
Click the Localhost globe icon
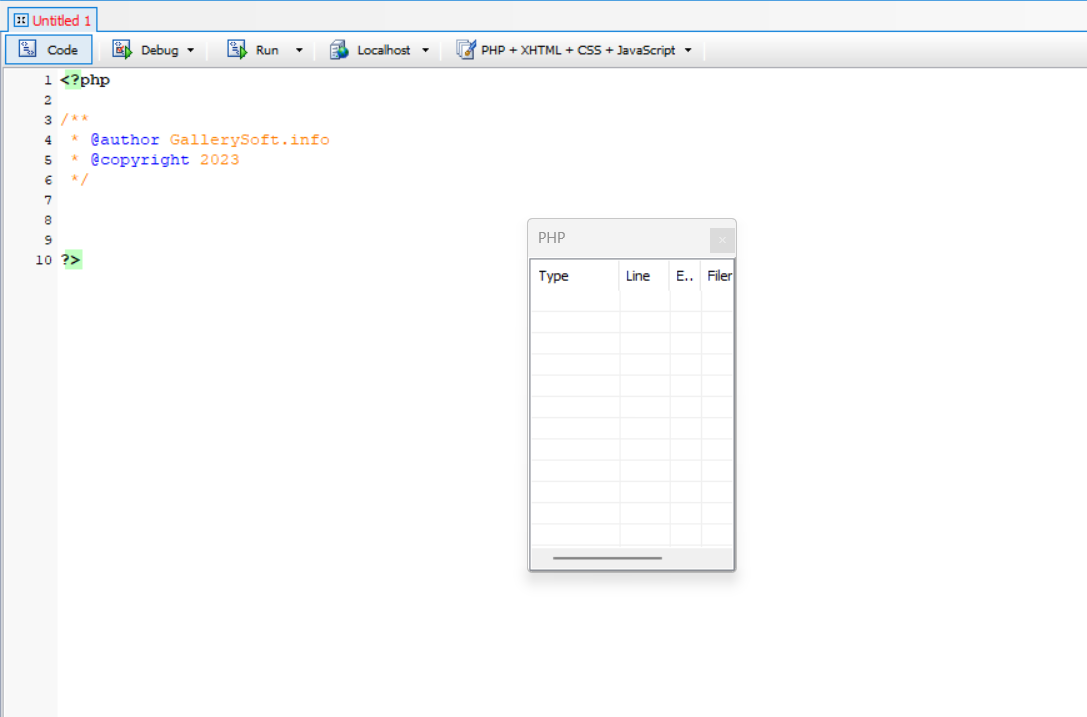(339, 49)
